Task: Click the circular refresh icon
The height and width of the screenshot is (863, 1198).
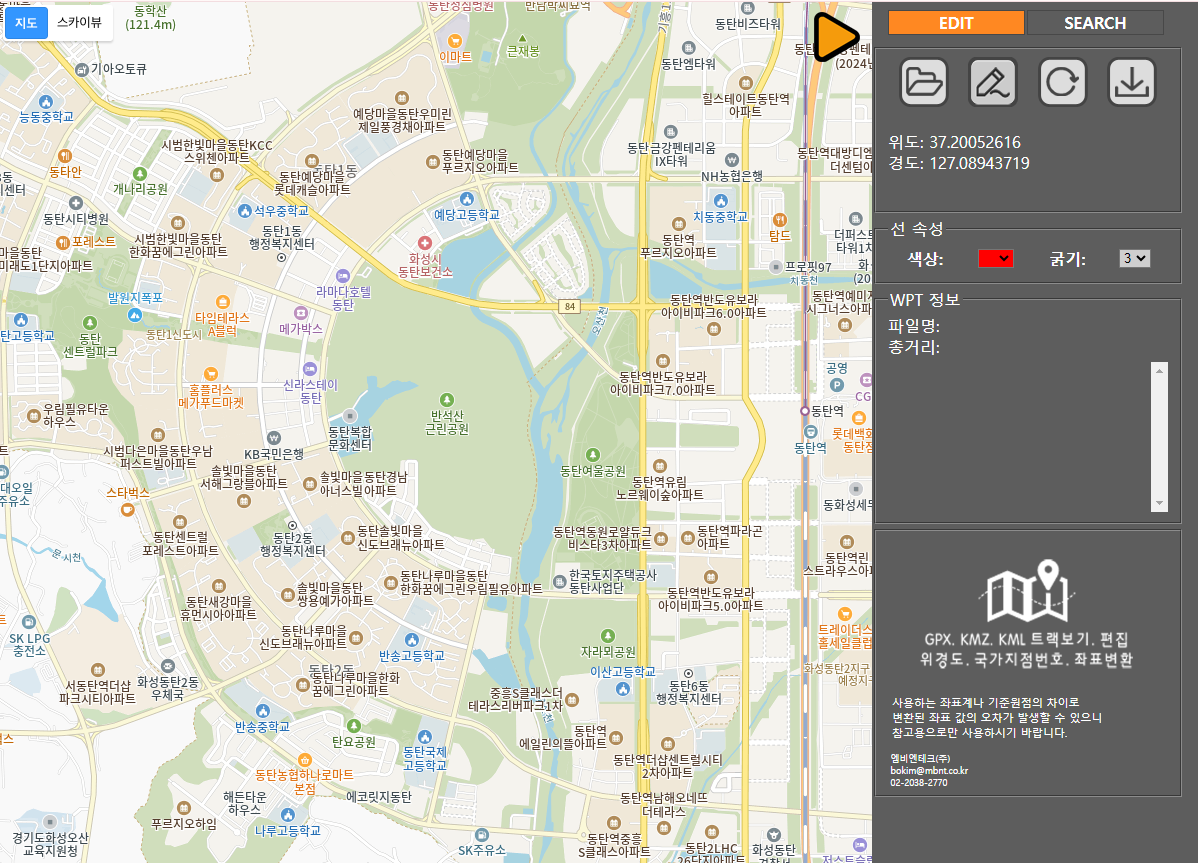Action: click(1062, 82)
